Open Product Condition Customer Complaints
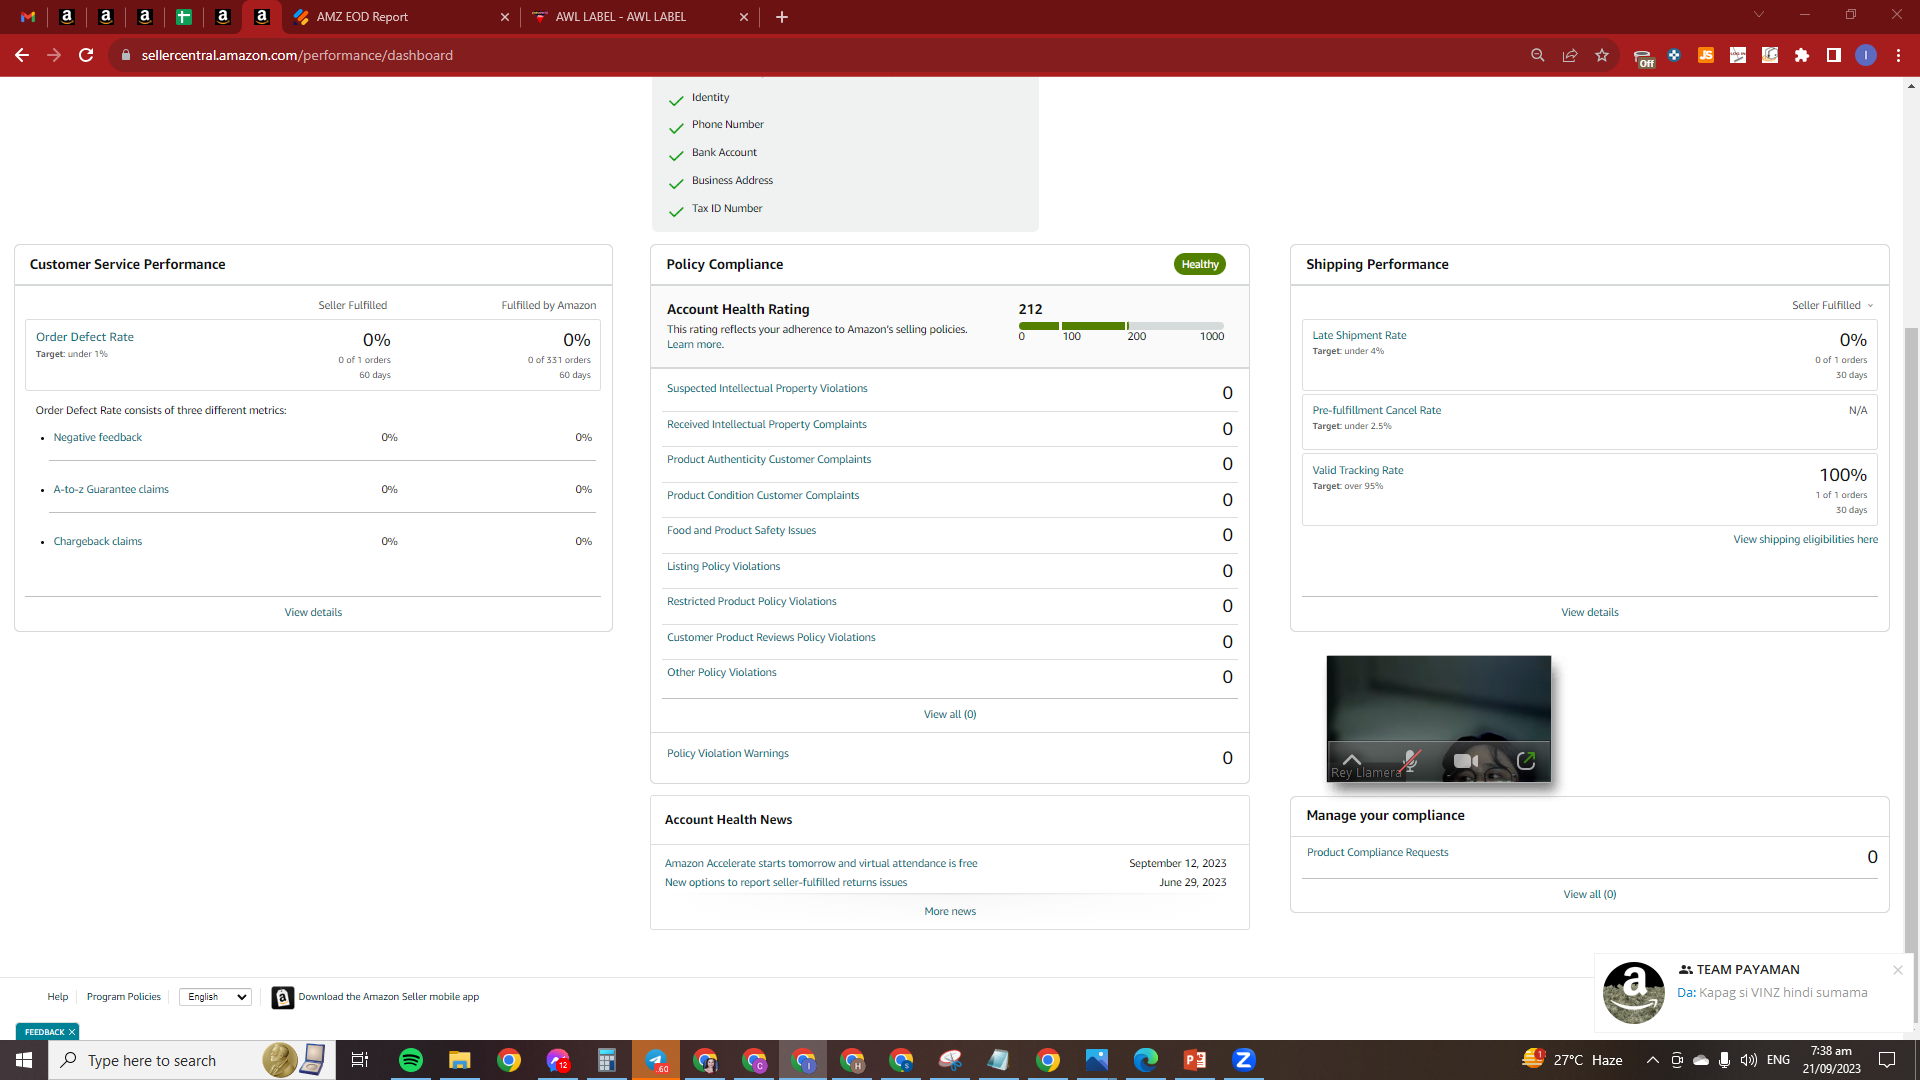Viewport: 1920px width, 1080px height. 763,496
